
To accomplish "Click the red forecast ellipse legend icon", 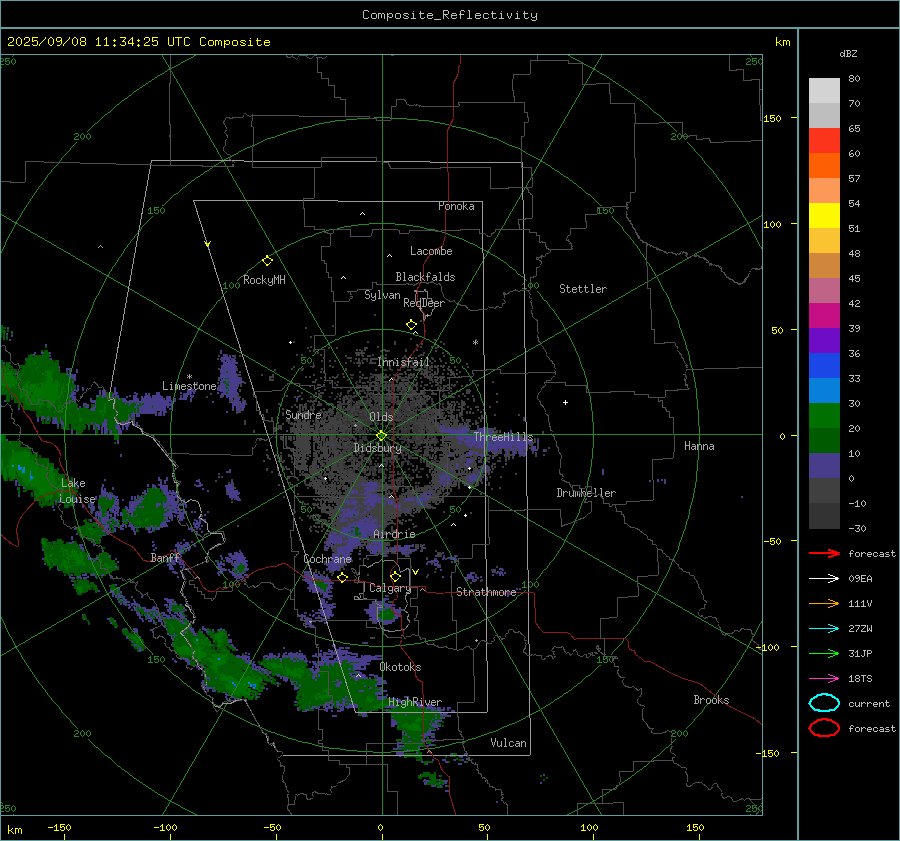I will (x=824, y=728).
